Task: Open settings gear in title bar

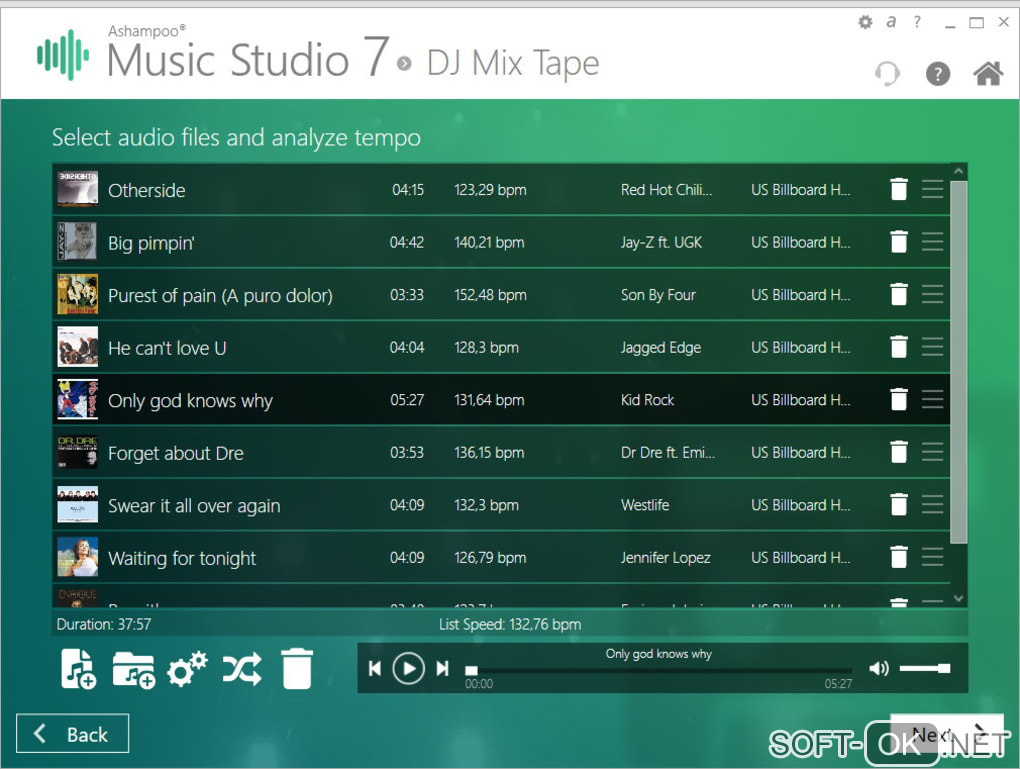Action: (865, 22)
